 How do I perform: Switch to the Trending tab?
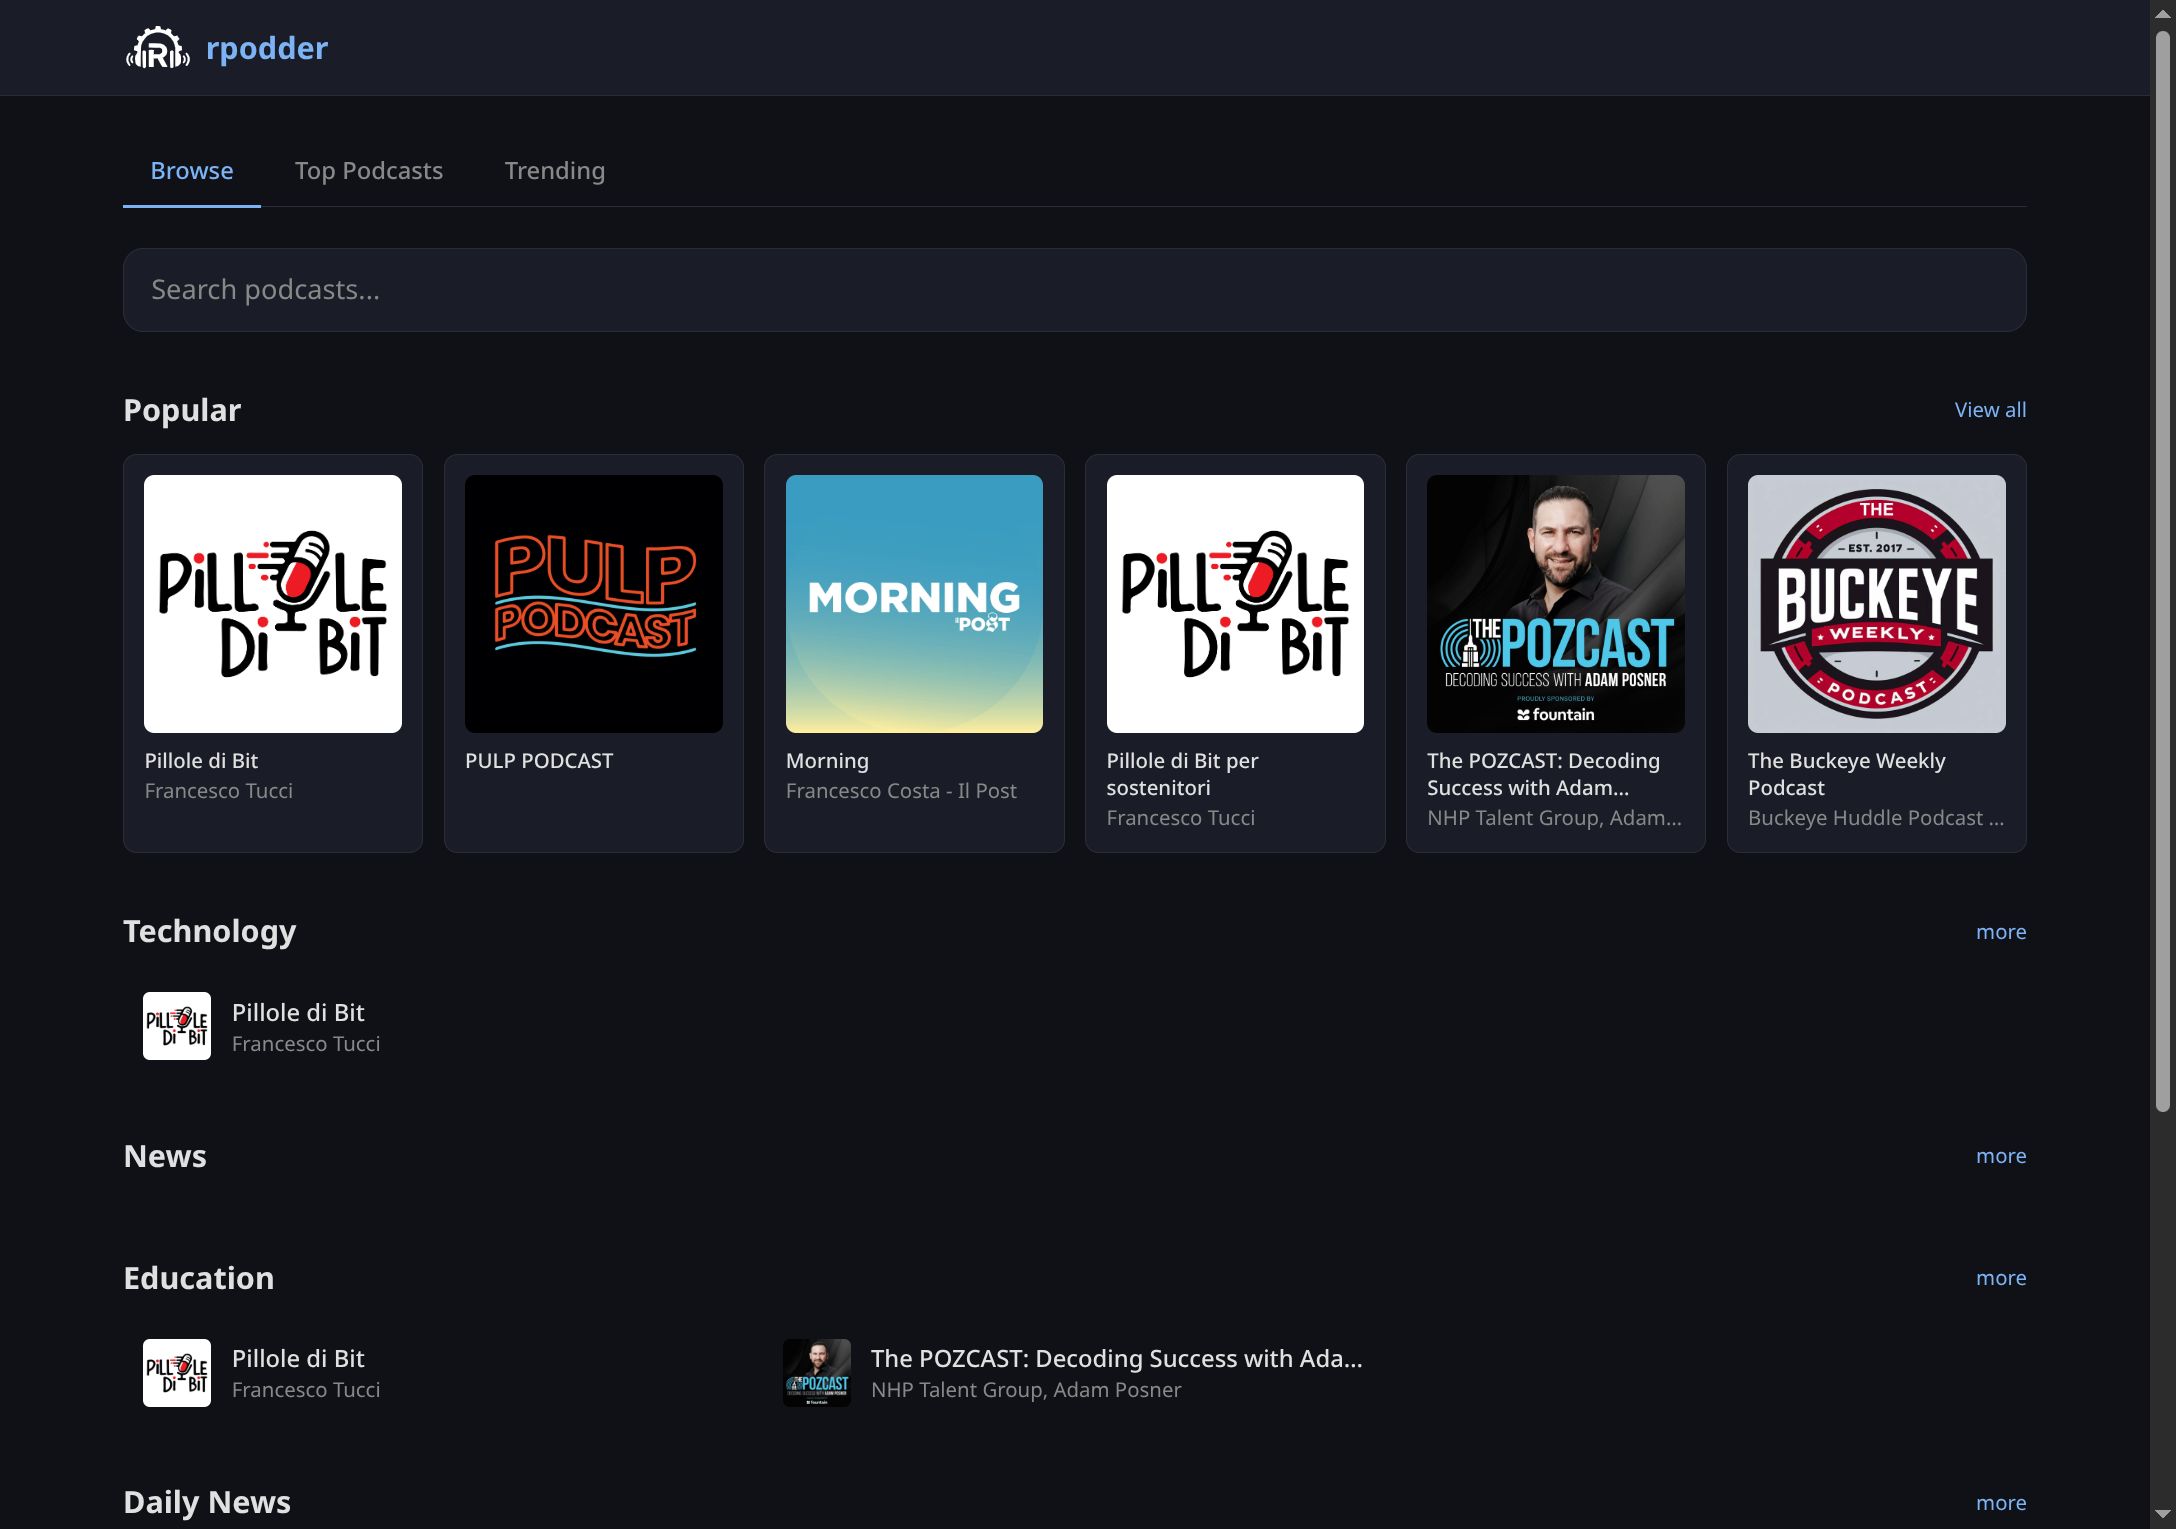(554, 170)
